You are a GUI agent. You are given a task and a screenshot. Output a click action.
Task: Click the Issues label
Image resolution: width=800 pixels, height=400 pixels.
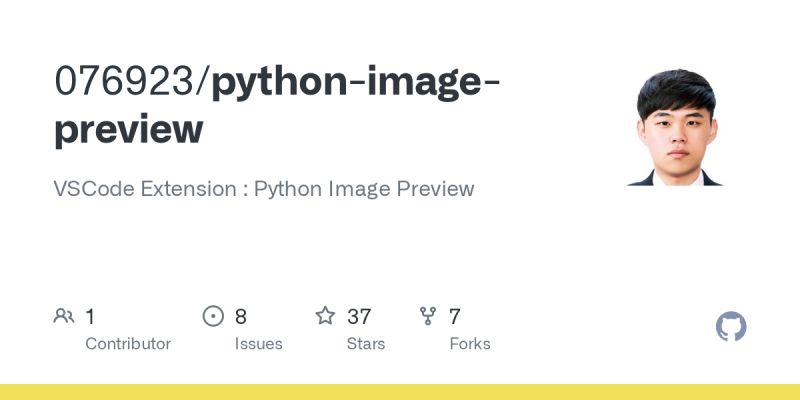[x=258, y=344]
